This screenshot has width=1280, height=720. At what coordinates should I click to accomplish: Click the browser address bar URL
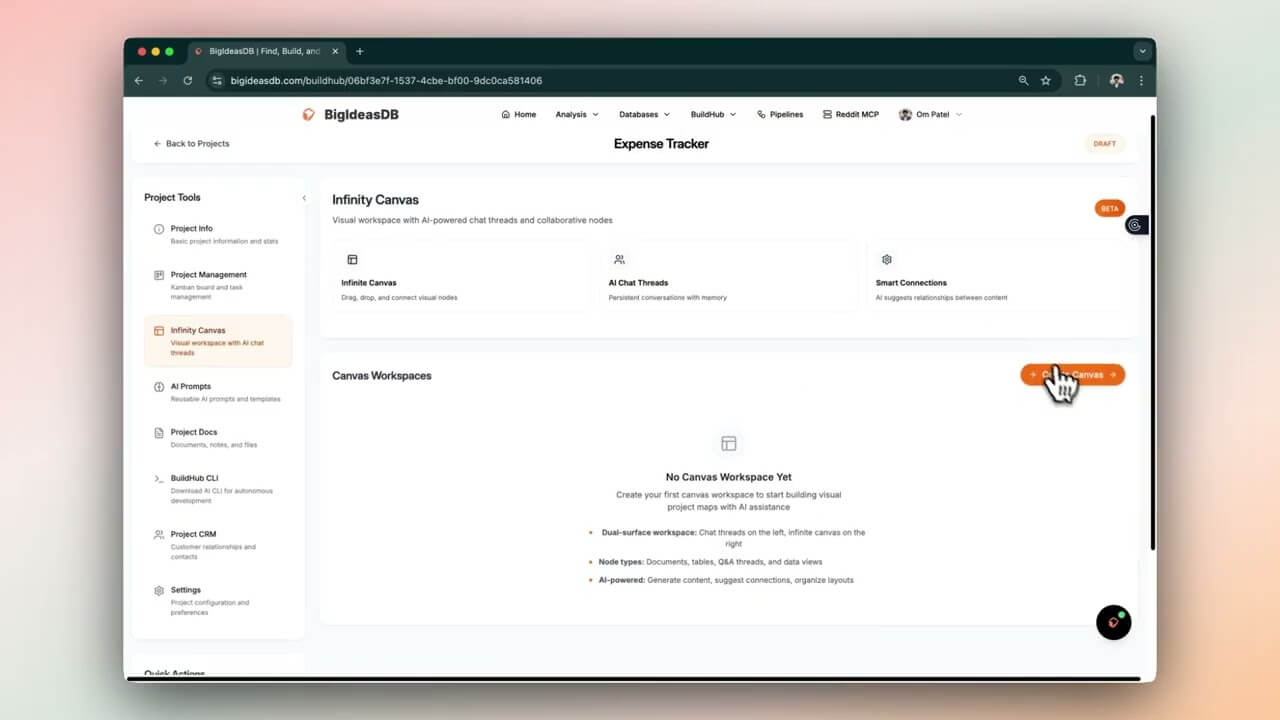point(386,80)
